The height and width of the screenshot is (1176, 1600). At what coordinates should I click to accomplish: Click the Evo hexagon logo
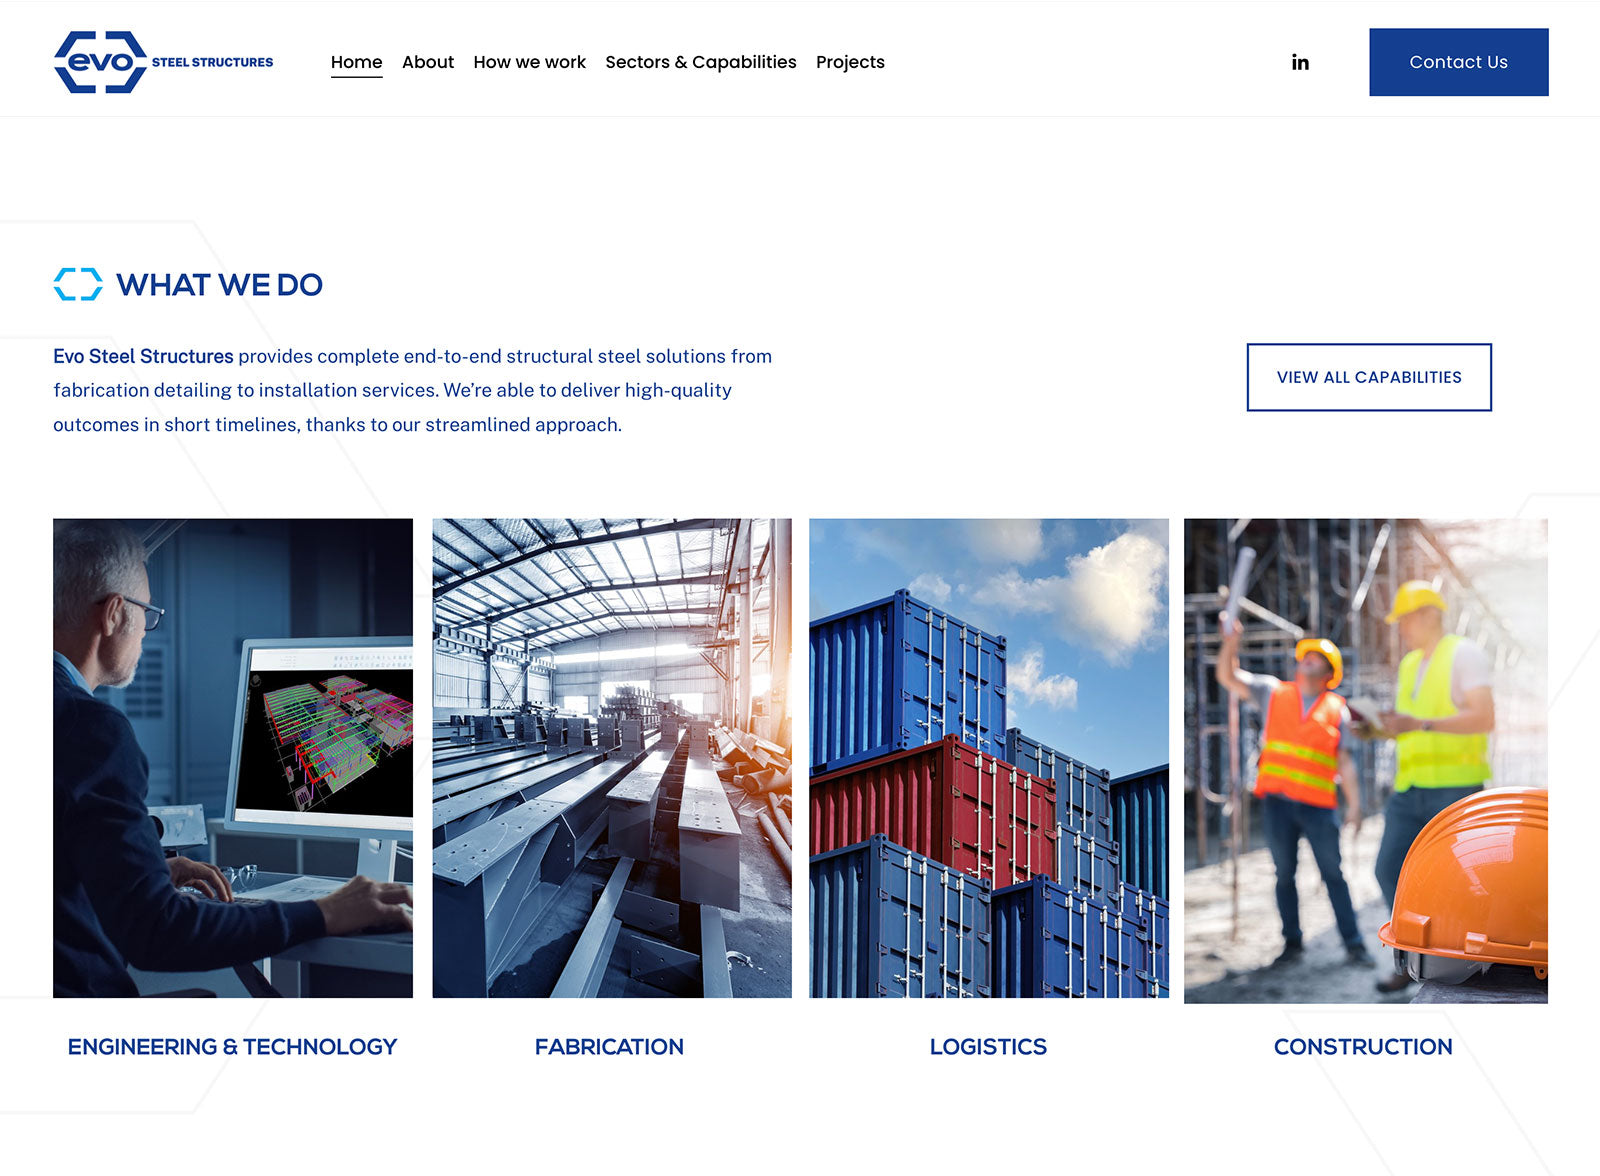(x=101, y=62)
